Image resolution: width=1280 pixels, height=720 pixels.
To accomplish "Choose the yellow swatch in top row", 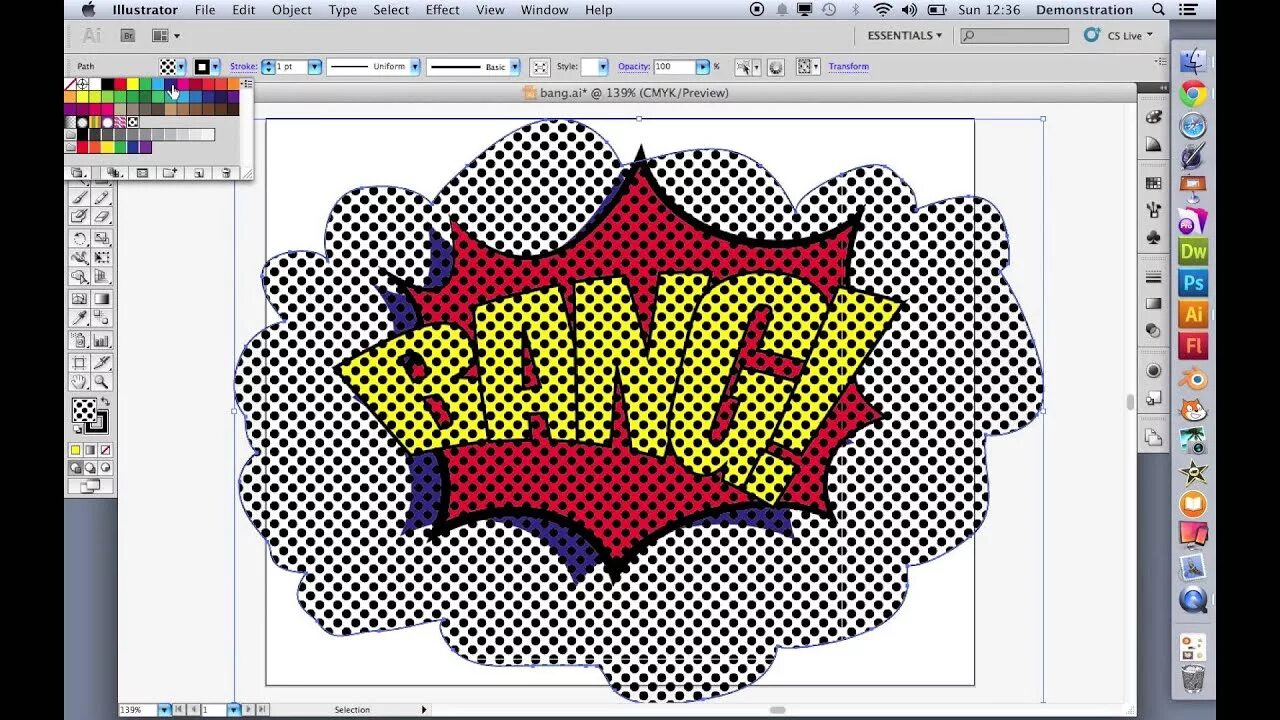I will (133, 84).
